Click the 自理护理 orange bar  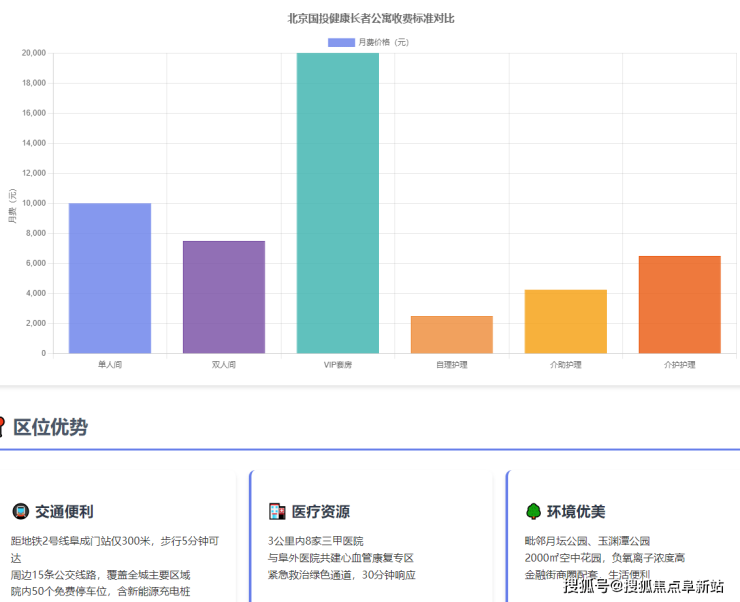[x=451, y=334]
